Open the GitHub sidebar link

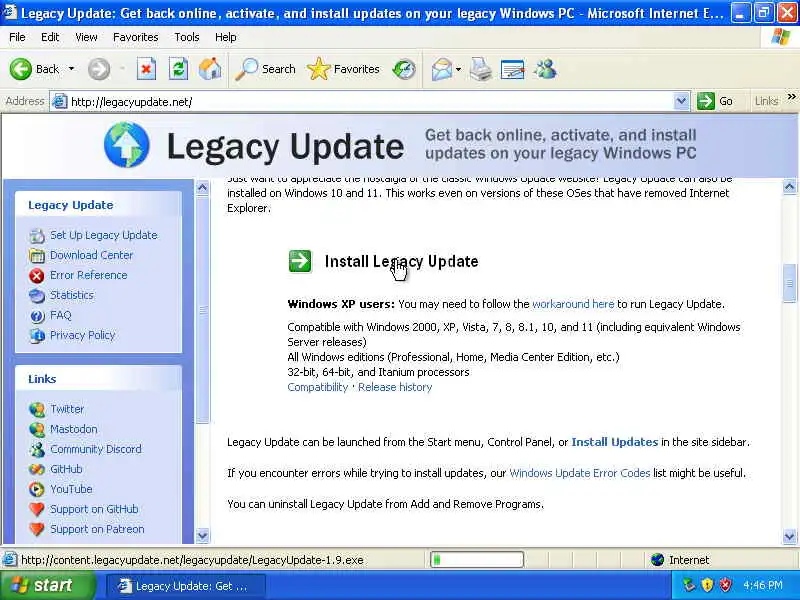(x=66, y=469)
